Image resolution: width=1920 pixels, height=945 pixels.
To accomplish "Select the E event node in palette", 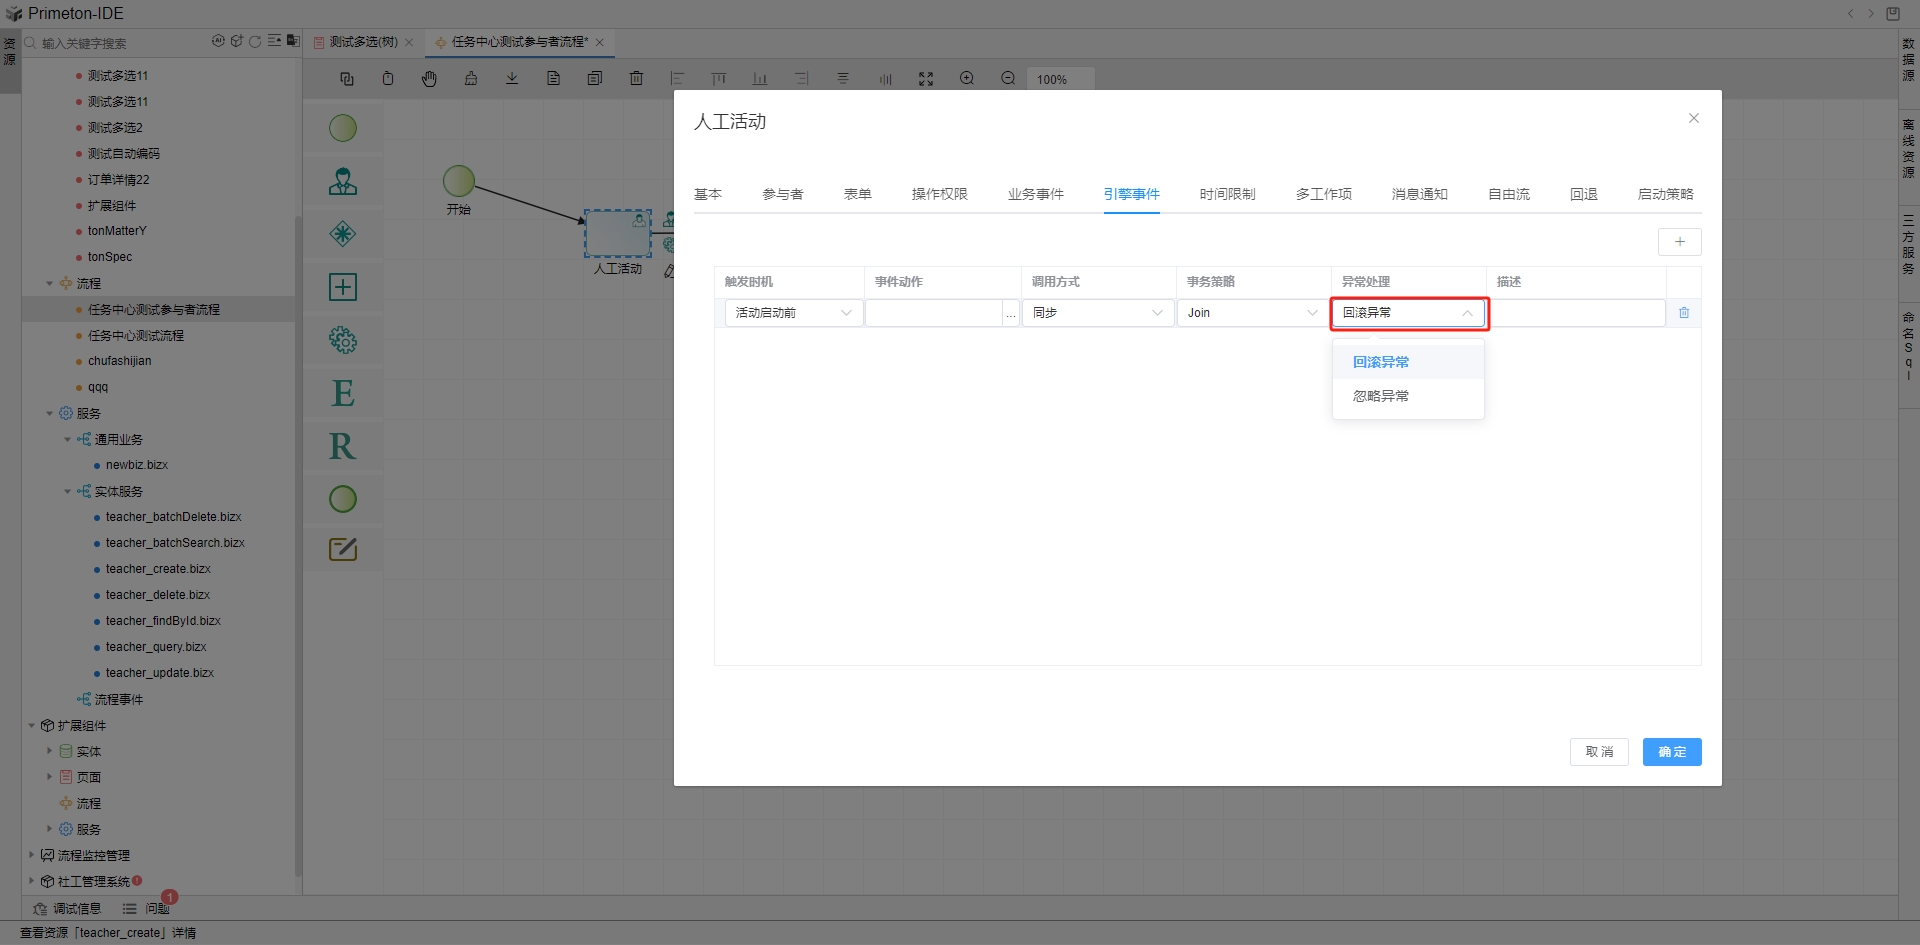I will click(x=343, y=394).
